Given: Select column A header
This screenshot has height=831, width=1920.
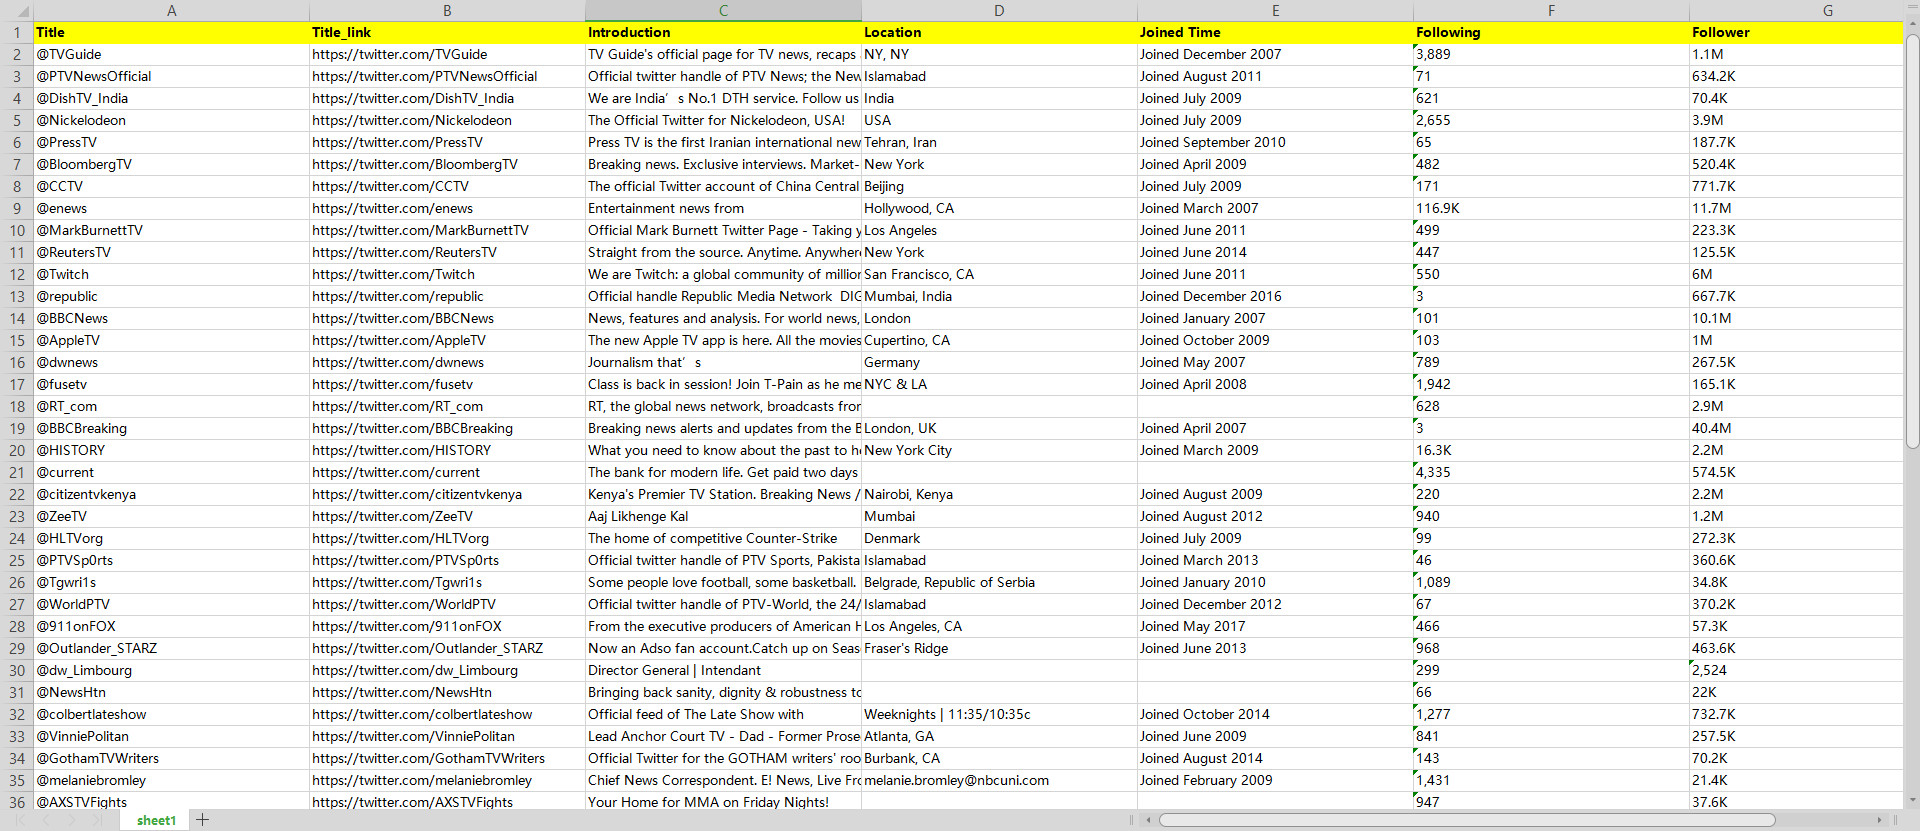Looking at the screenshot, I should [x=171, y=10].
